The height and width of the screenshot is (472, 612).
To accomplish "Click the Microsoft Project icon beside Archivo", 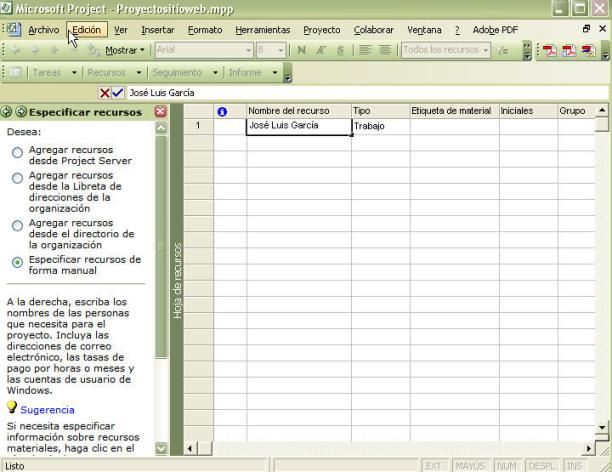I will [x=14, y=29].
